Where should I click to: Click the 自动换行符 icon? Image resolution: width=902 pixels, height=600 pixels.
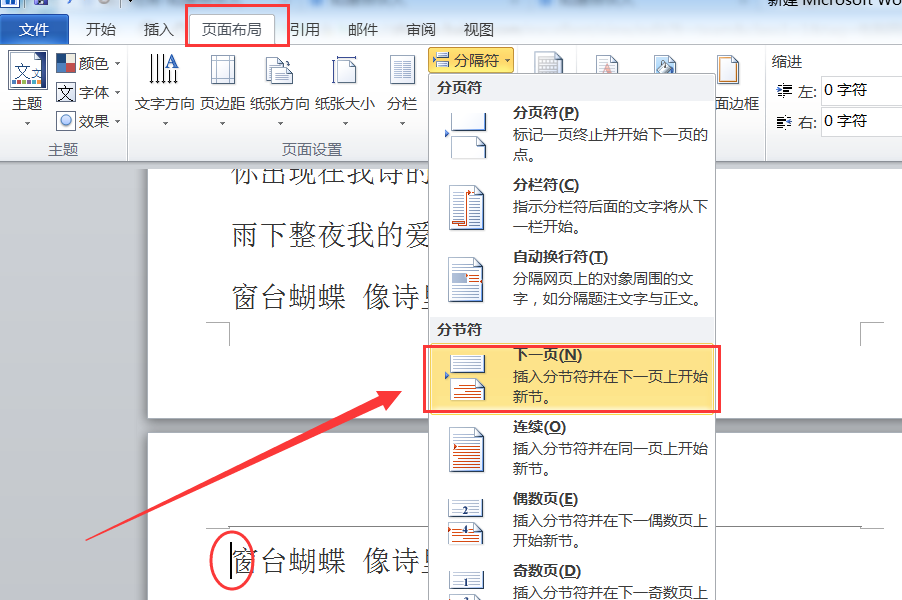(467, 280)
